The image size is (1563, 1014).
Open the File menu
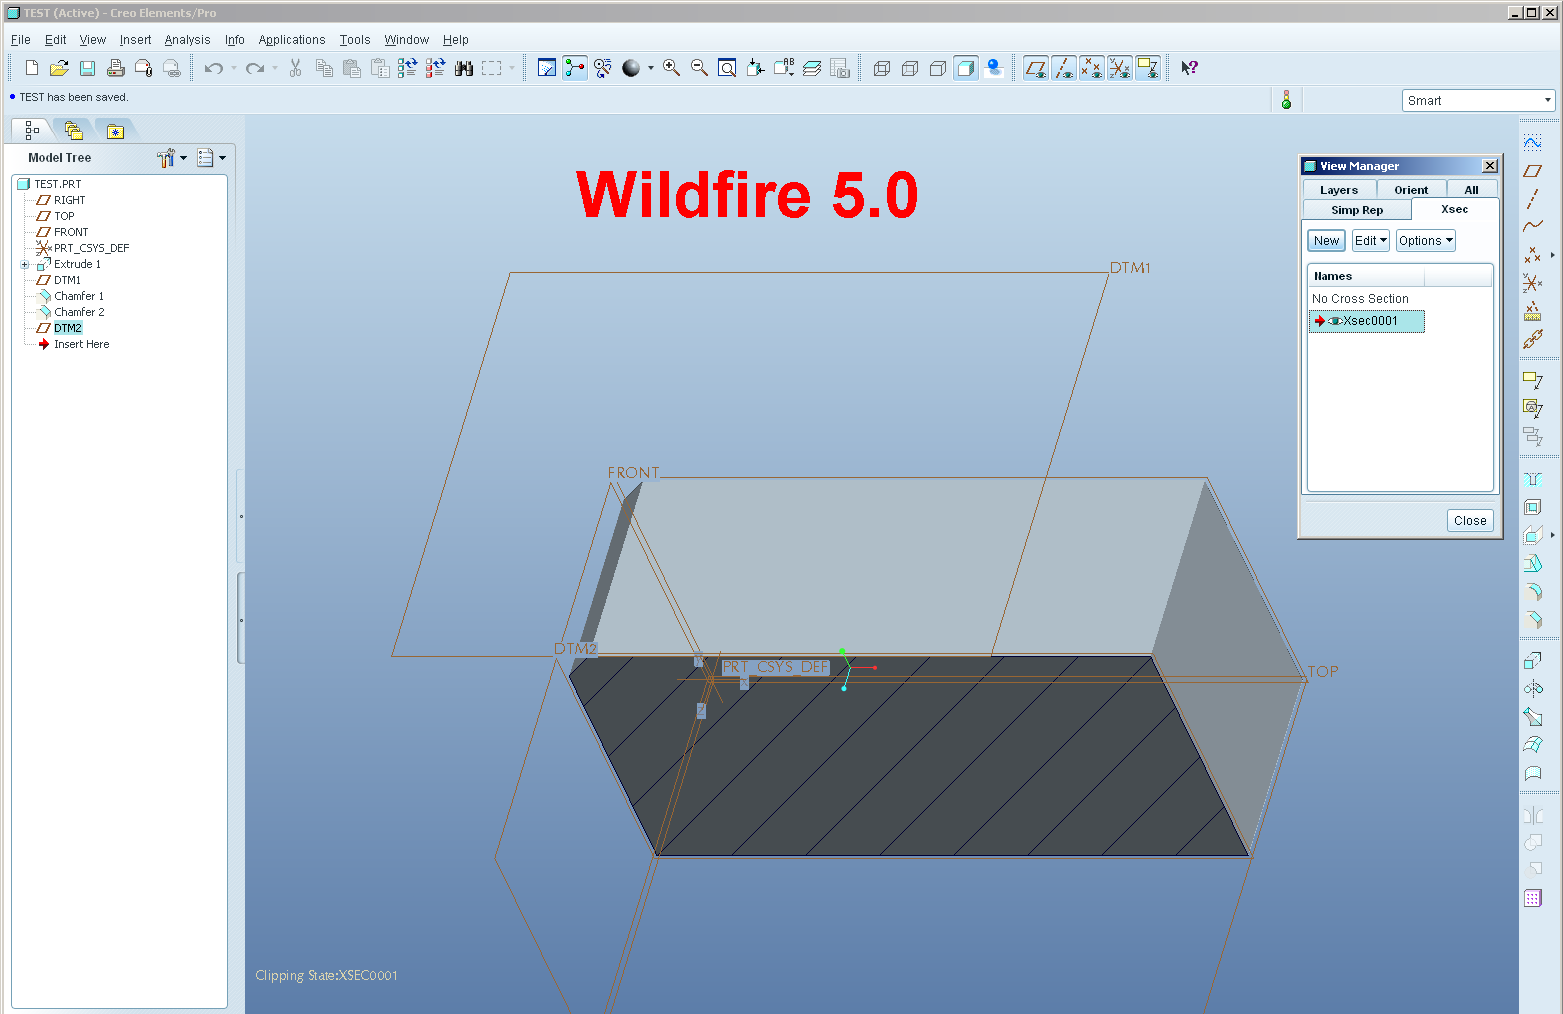coord(20,40)
